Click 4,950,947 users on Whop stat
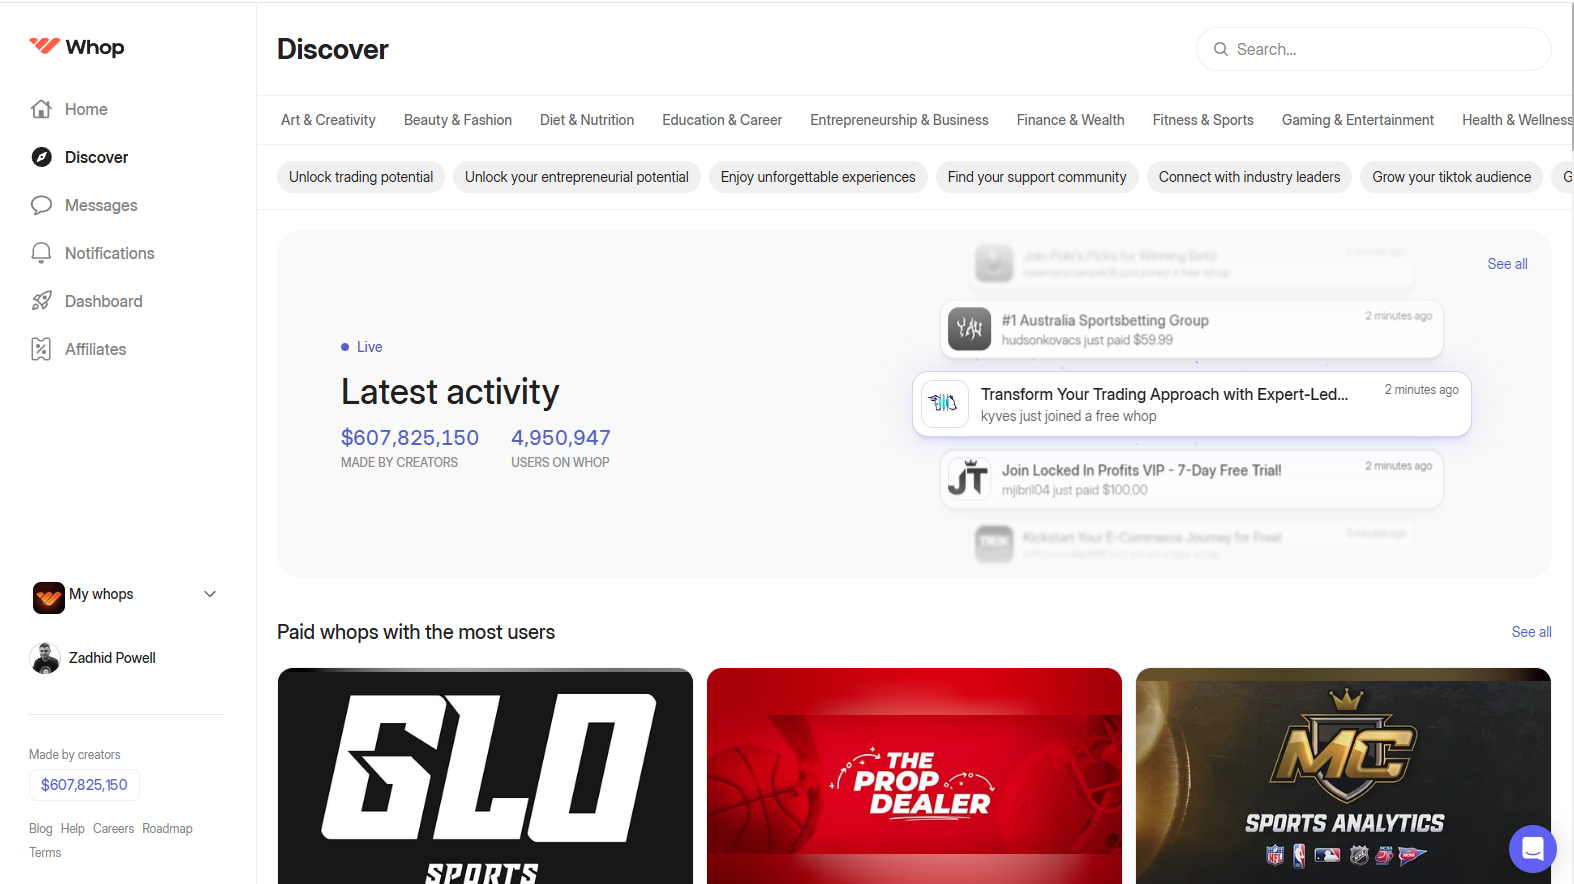Viewport: 1574px width, 884px height. point(561,438)
